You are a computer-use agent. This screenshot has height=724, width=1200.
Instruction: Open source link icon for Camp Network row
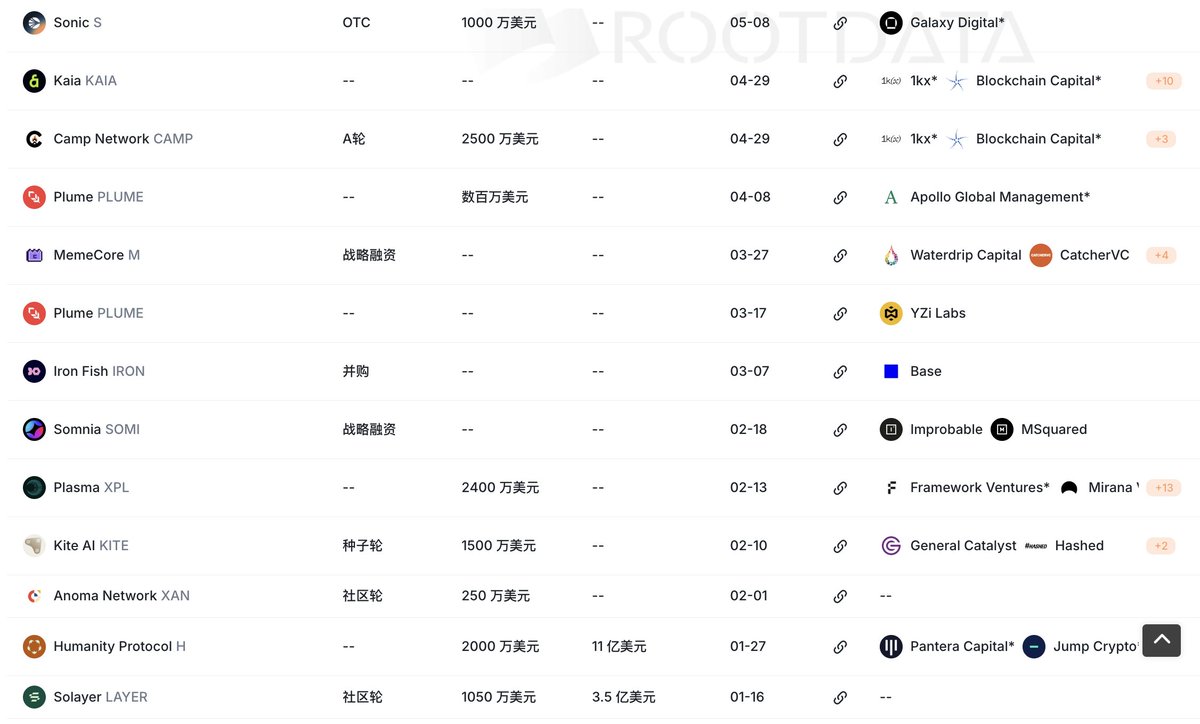(840, 139)
